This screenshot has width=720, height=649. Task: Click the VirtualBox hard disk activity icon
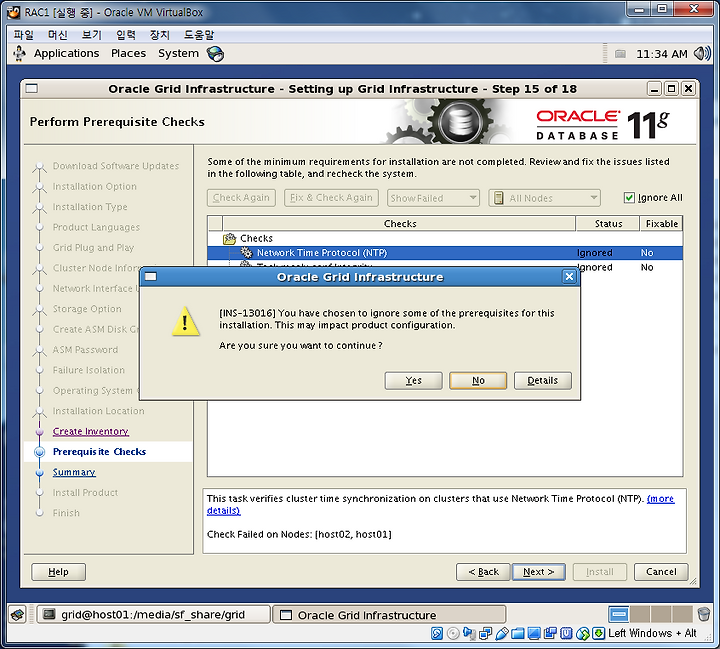(437, 634)
